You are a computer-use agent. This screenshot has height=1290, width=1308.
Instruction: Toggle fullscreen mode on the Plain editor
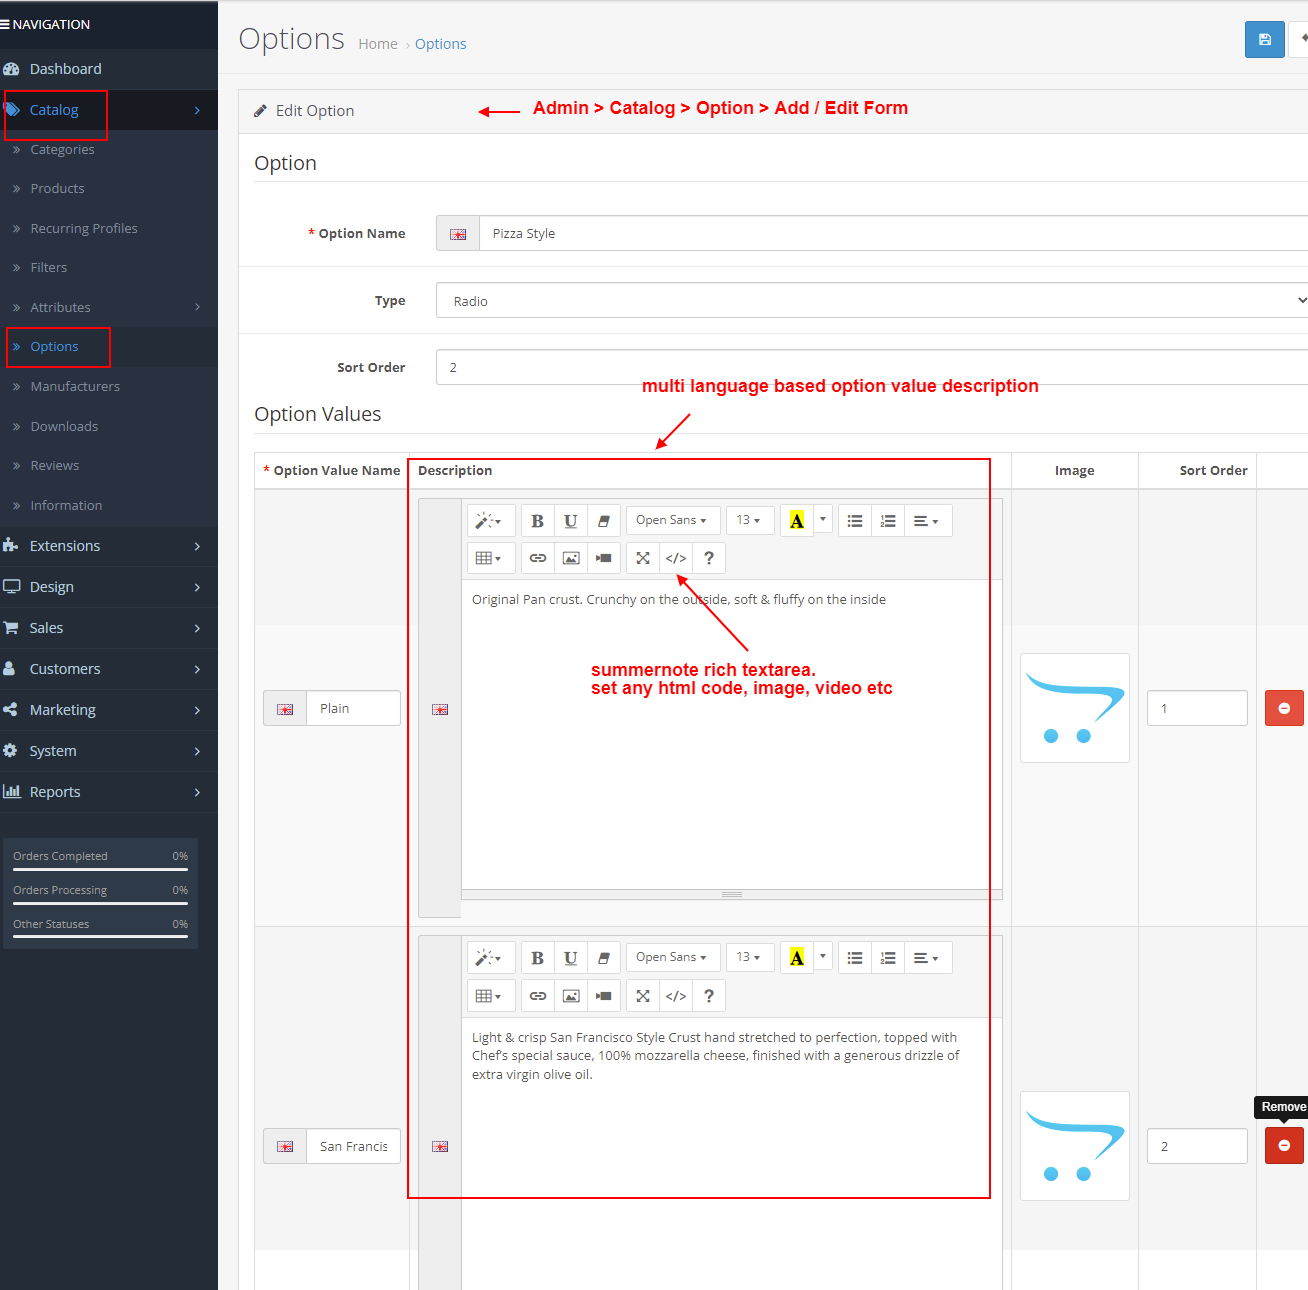click(x=642, y=557)
